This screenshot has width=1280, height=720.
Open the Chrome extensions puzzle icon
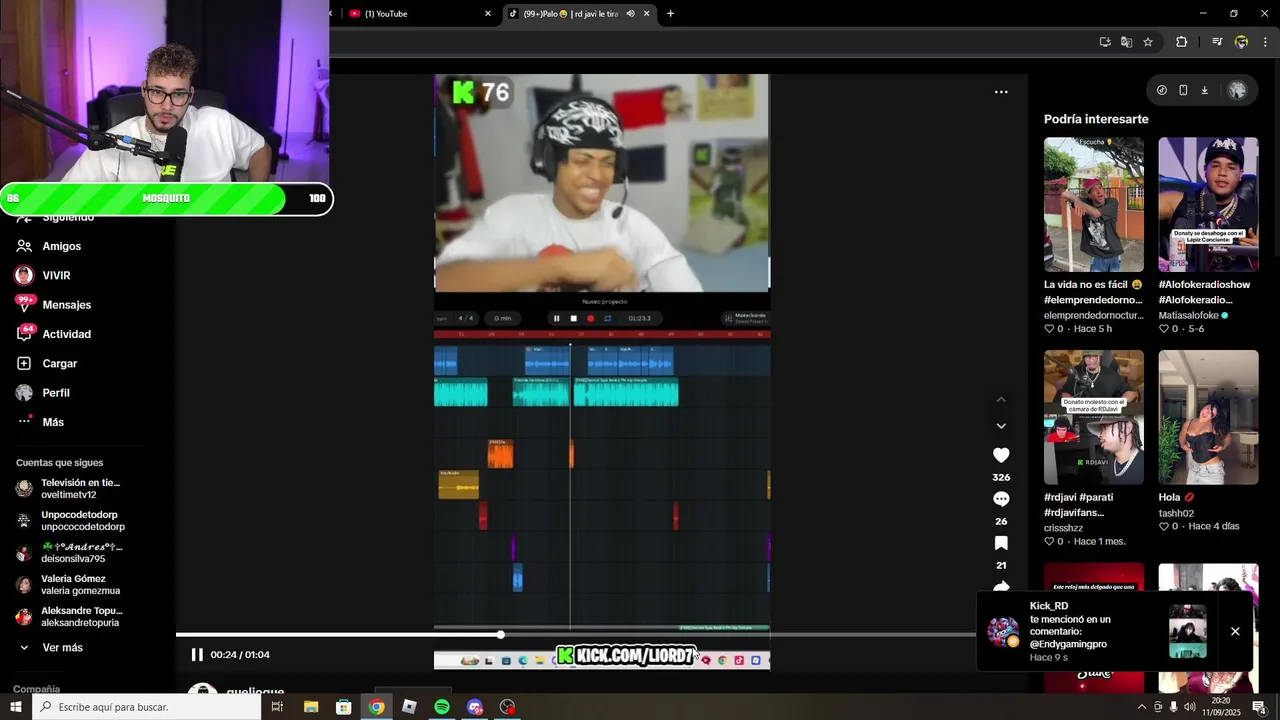click(x=1181, y=42)
